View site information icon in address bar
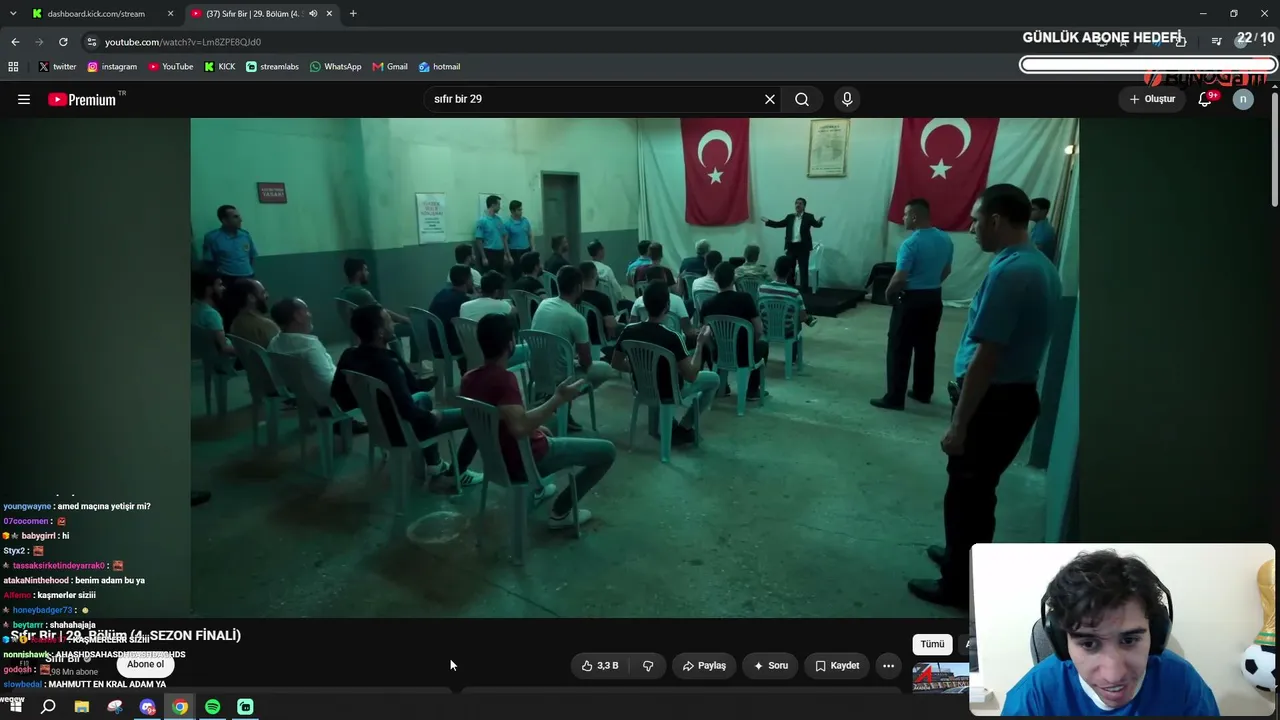Screen dimensions: 1280x720 pos(92,42)
